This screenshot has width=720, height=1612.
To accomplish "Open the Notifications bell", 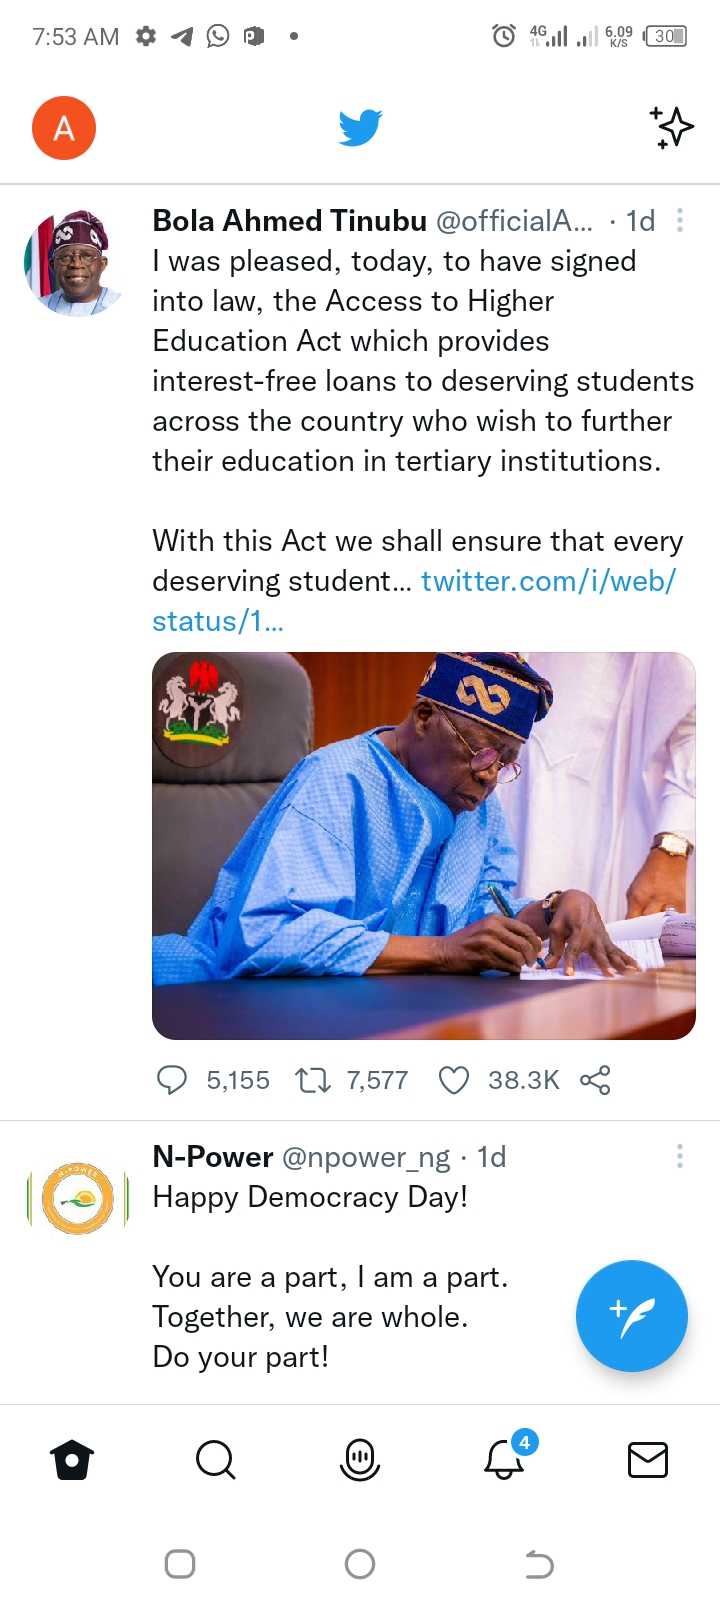I will click(x=504, y=1460).
